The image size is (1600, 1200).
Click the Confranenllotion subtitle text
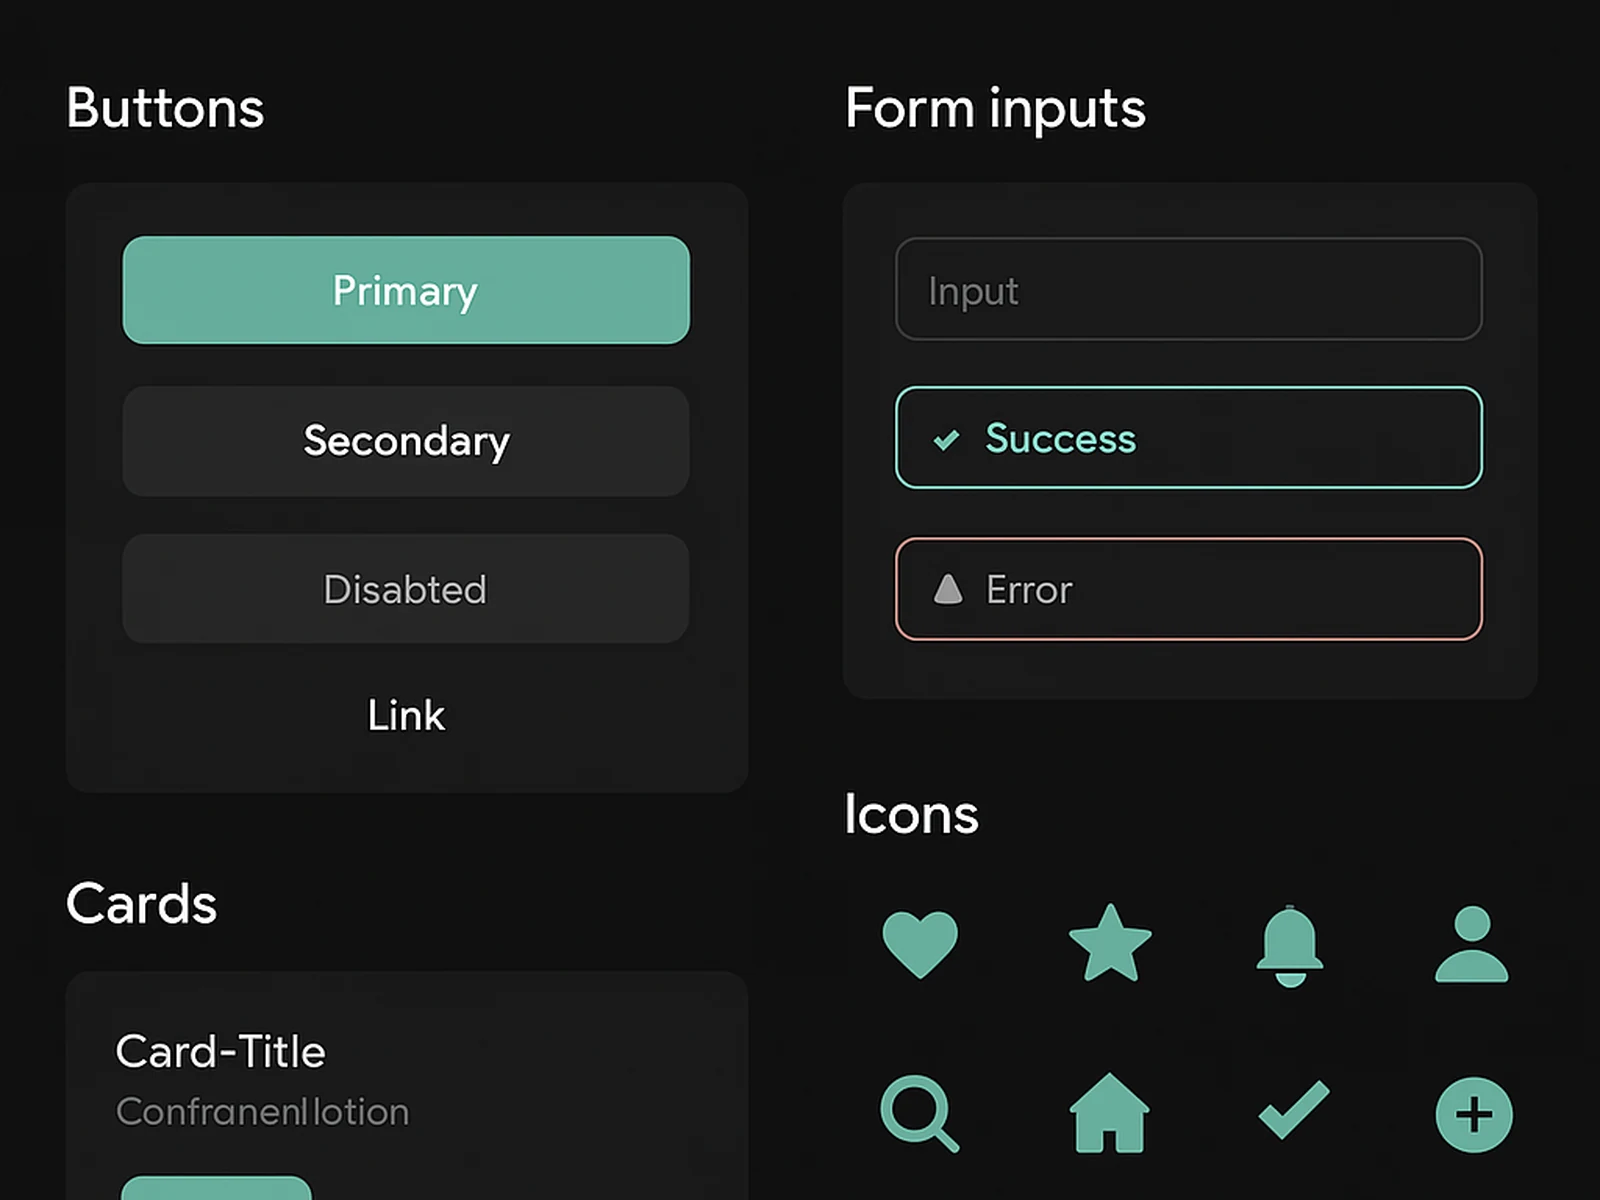coord(262,1111)
